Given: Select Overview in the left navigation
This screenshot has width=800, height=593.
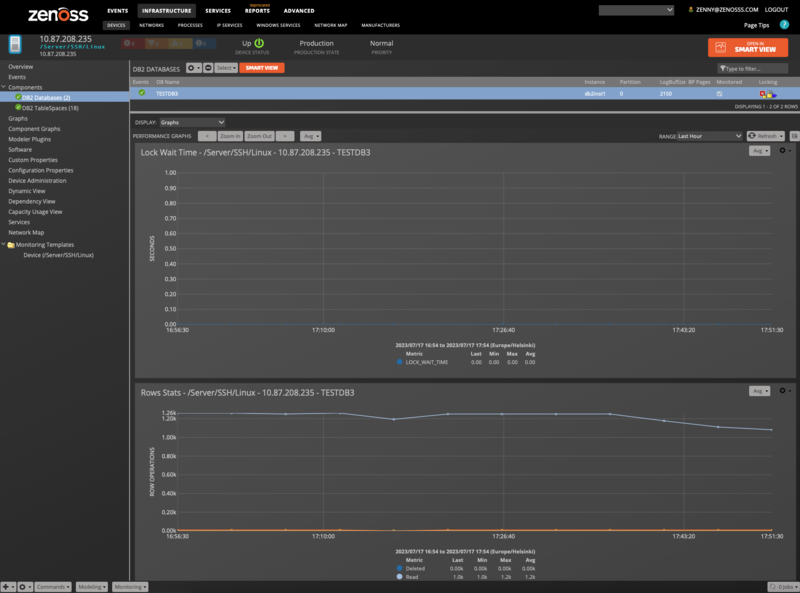Looking at the screenshot, I should pos(20,66).
